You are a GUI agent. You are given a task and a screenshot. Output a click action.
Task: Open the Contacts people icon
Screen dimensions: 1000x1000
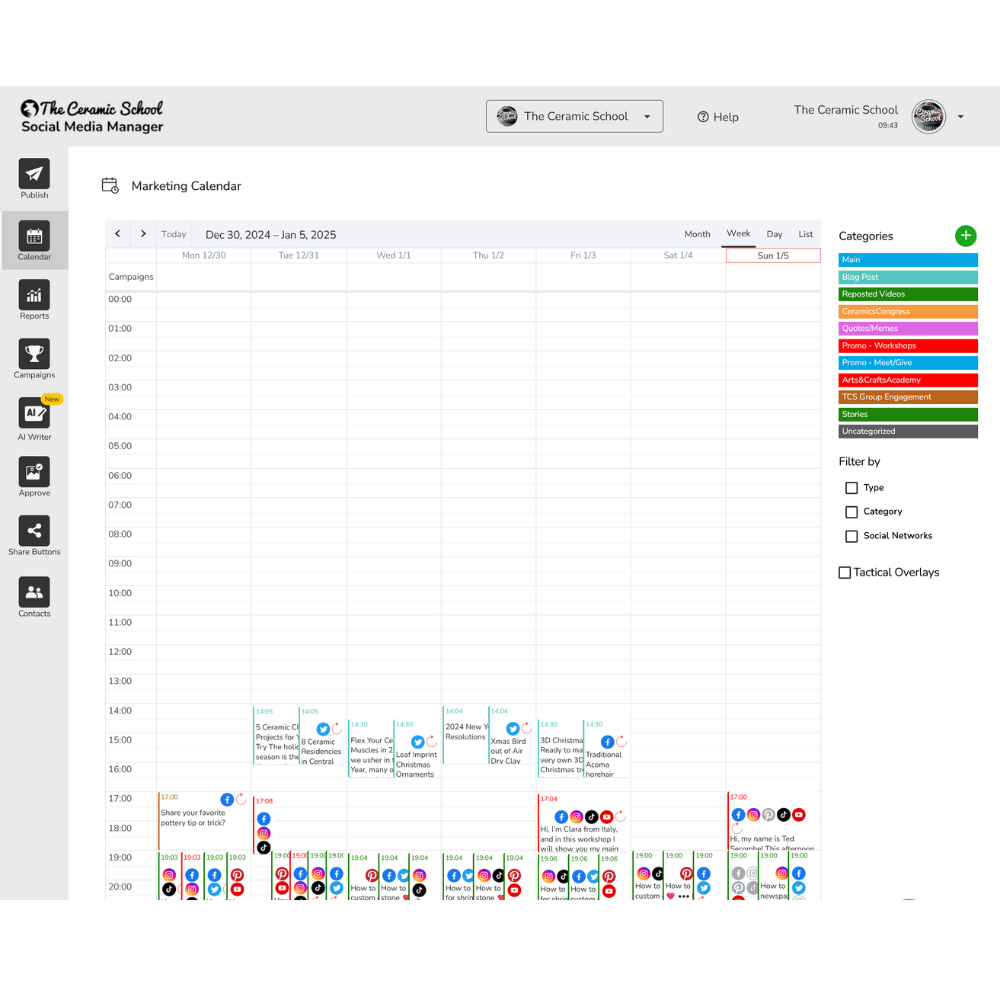click(x=34, y=592)
